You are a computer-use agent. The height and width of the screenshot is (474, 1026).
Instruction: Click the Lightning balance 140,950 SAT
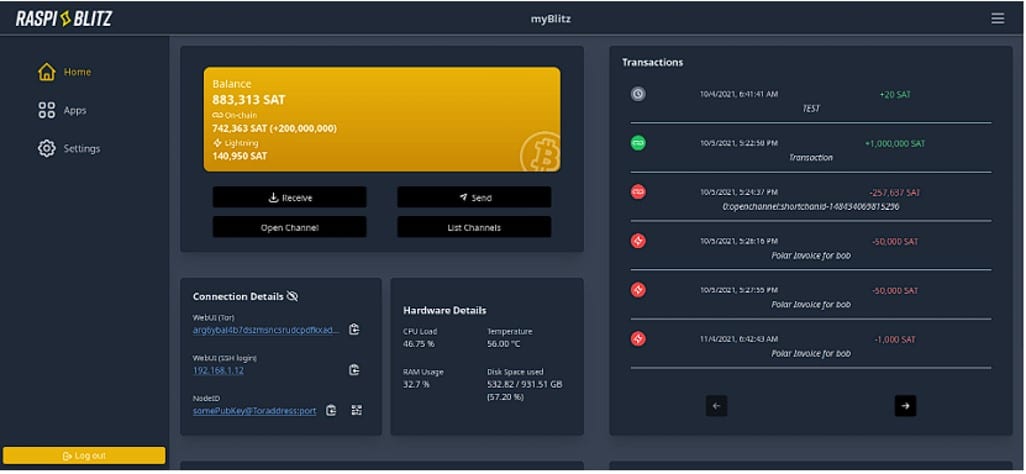pos(239,156)
